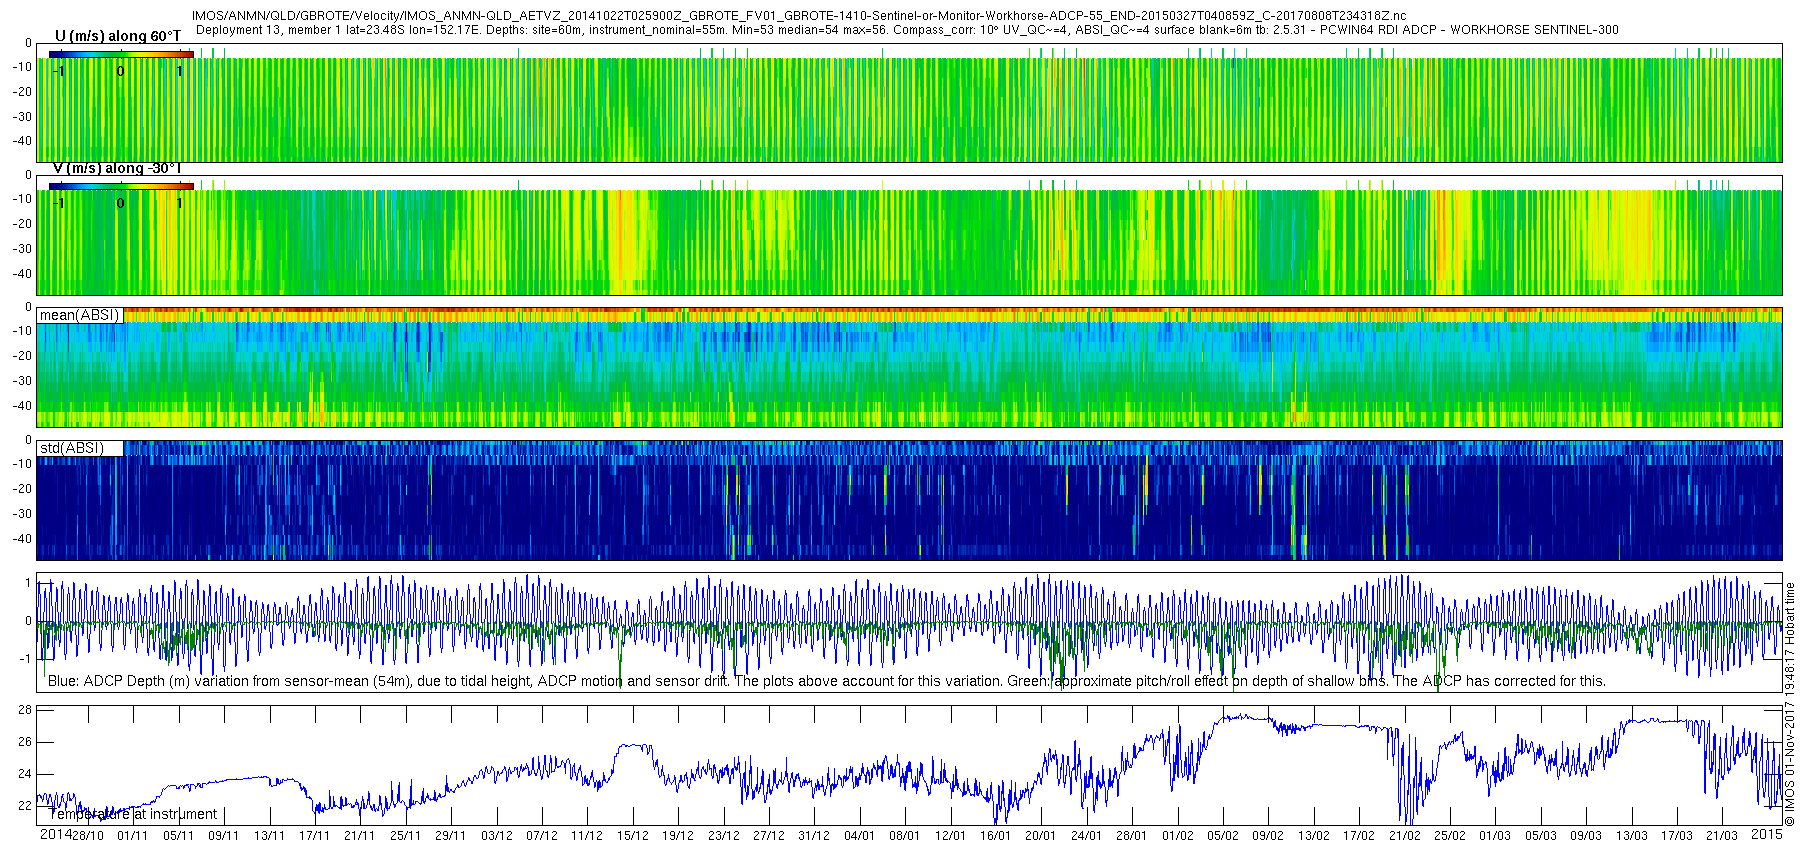Click the '08/01' date tick label

pyautogui.click(x=905, y=836)
